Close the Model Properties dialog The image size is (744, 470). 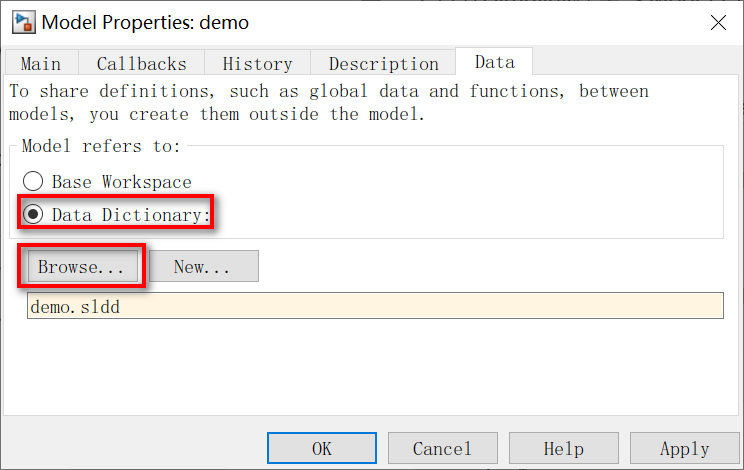[x=718, y=22]
